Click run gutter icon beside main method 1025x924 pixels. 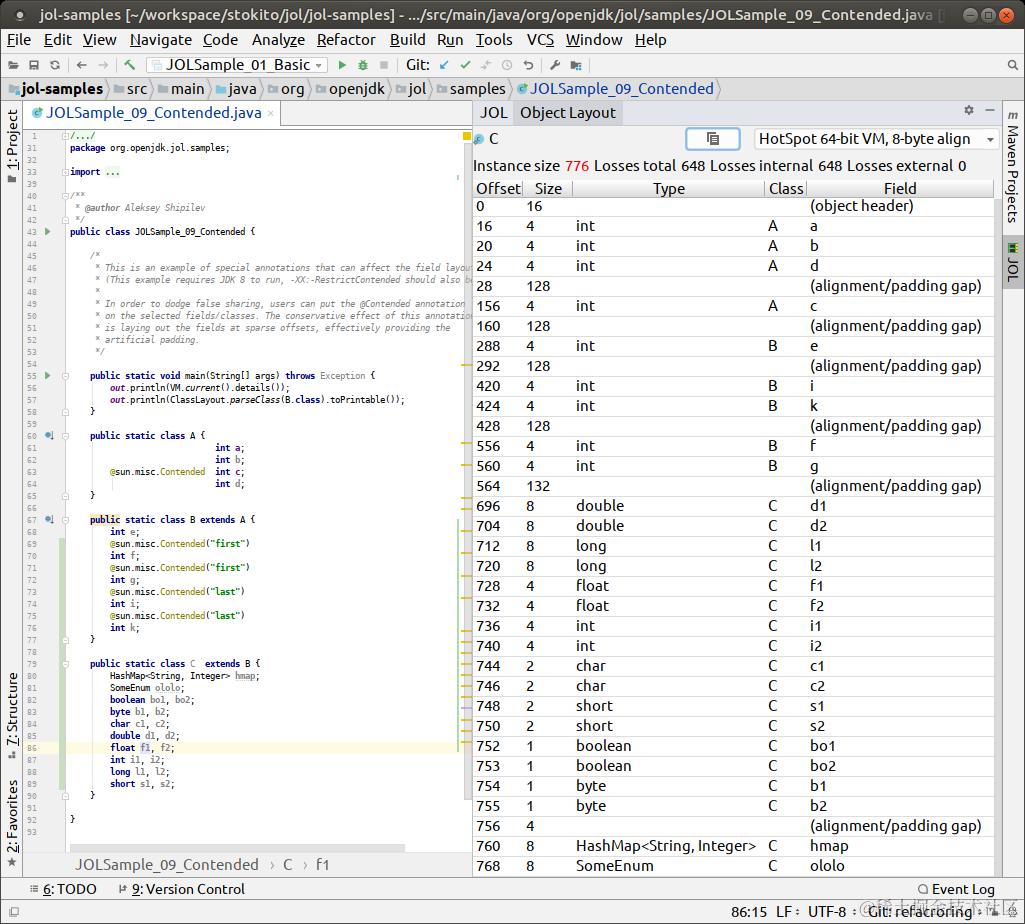point(47,375)
